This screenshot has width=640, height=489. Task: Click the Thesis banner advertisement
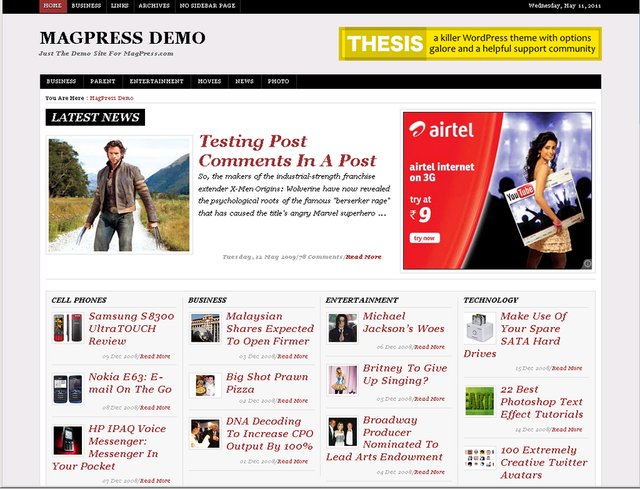[x=470, y=44]
